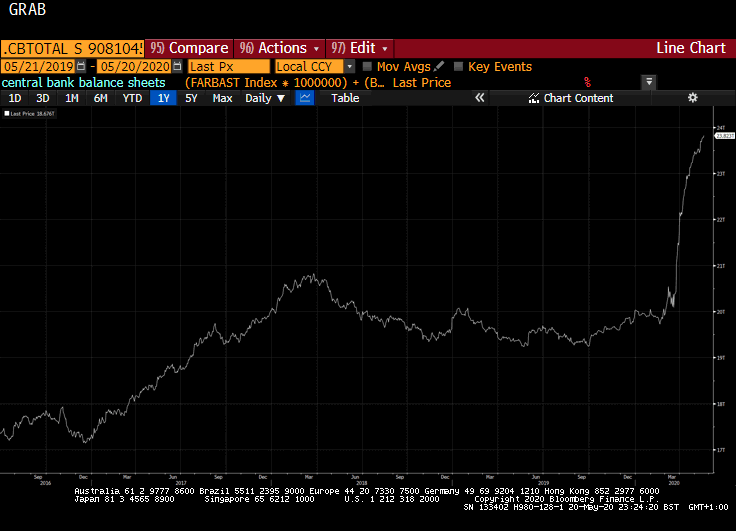
Task: Select the 1M time range tab
Action: [71, 98]
